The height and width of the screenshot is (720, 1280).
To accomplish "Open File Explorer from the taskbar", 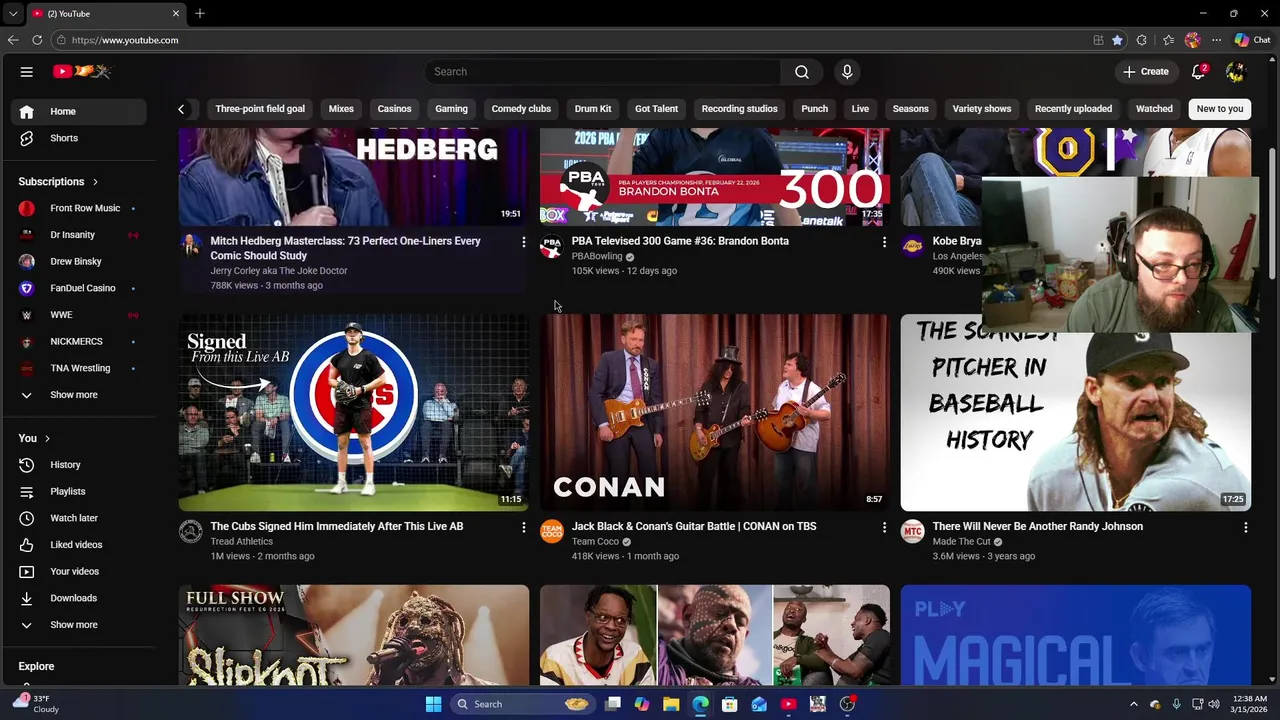I will [671, 704].
